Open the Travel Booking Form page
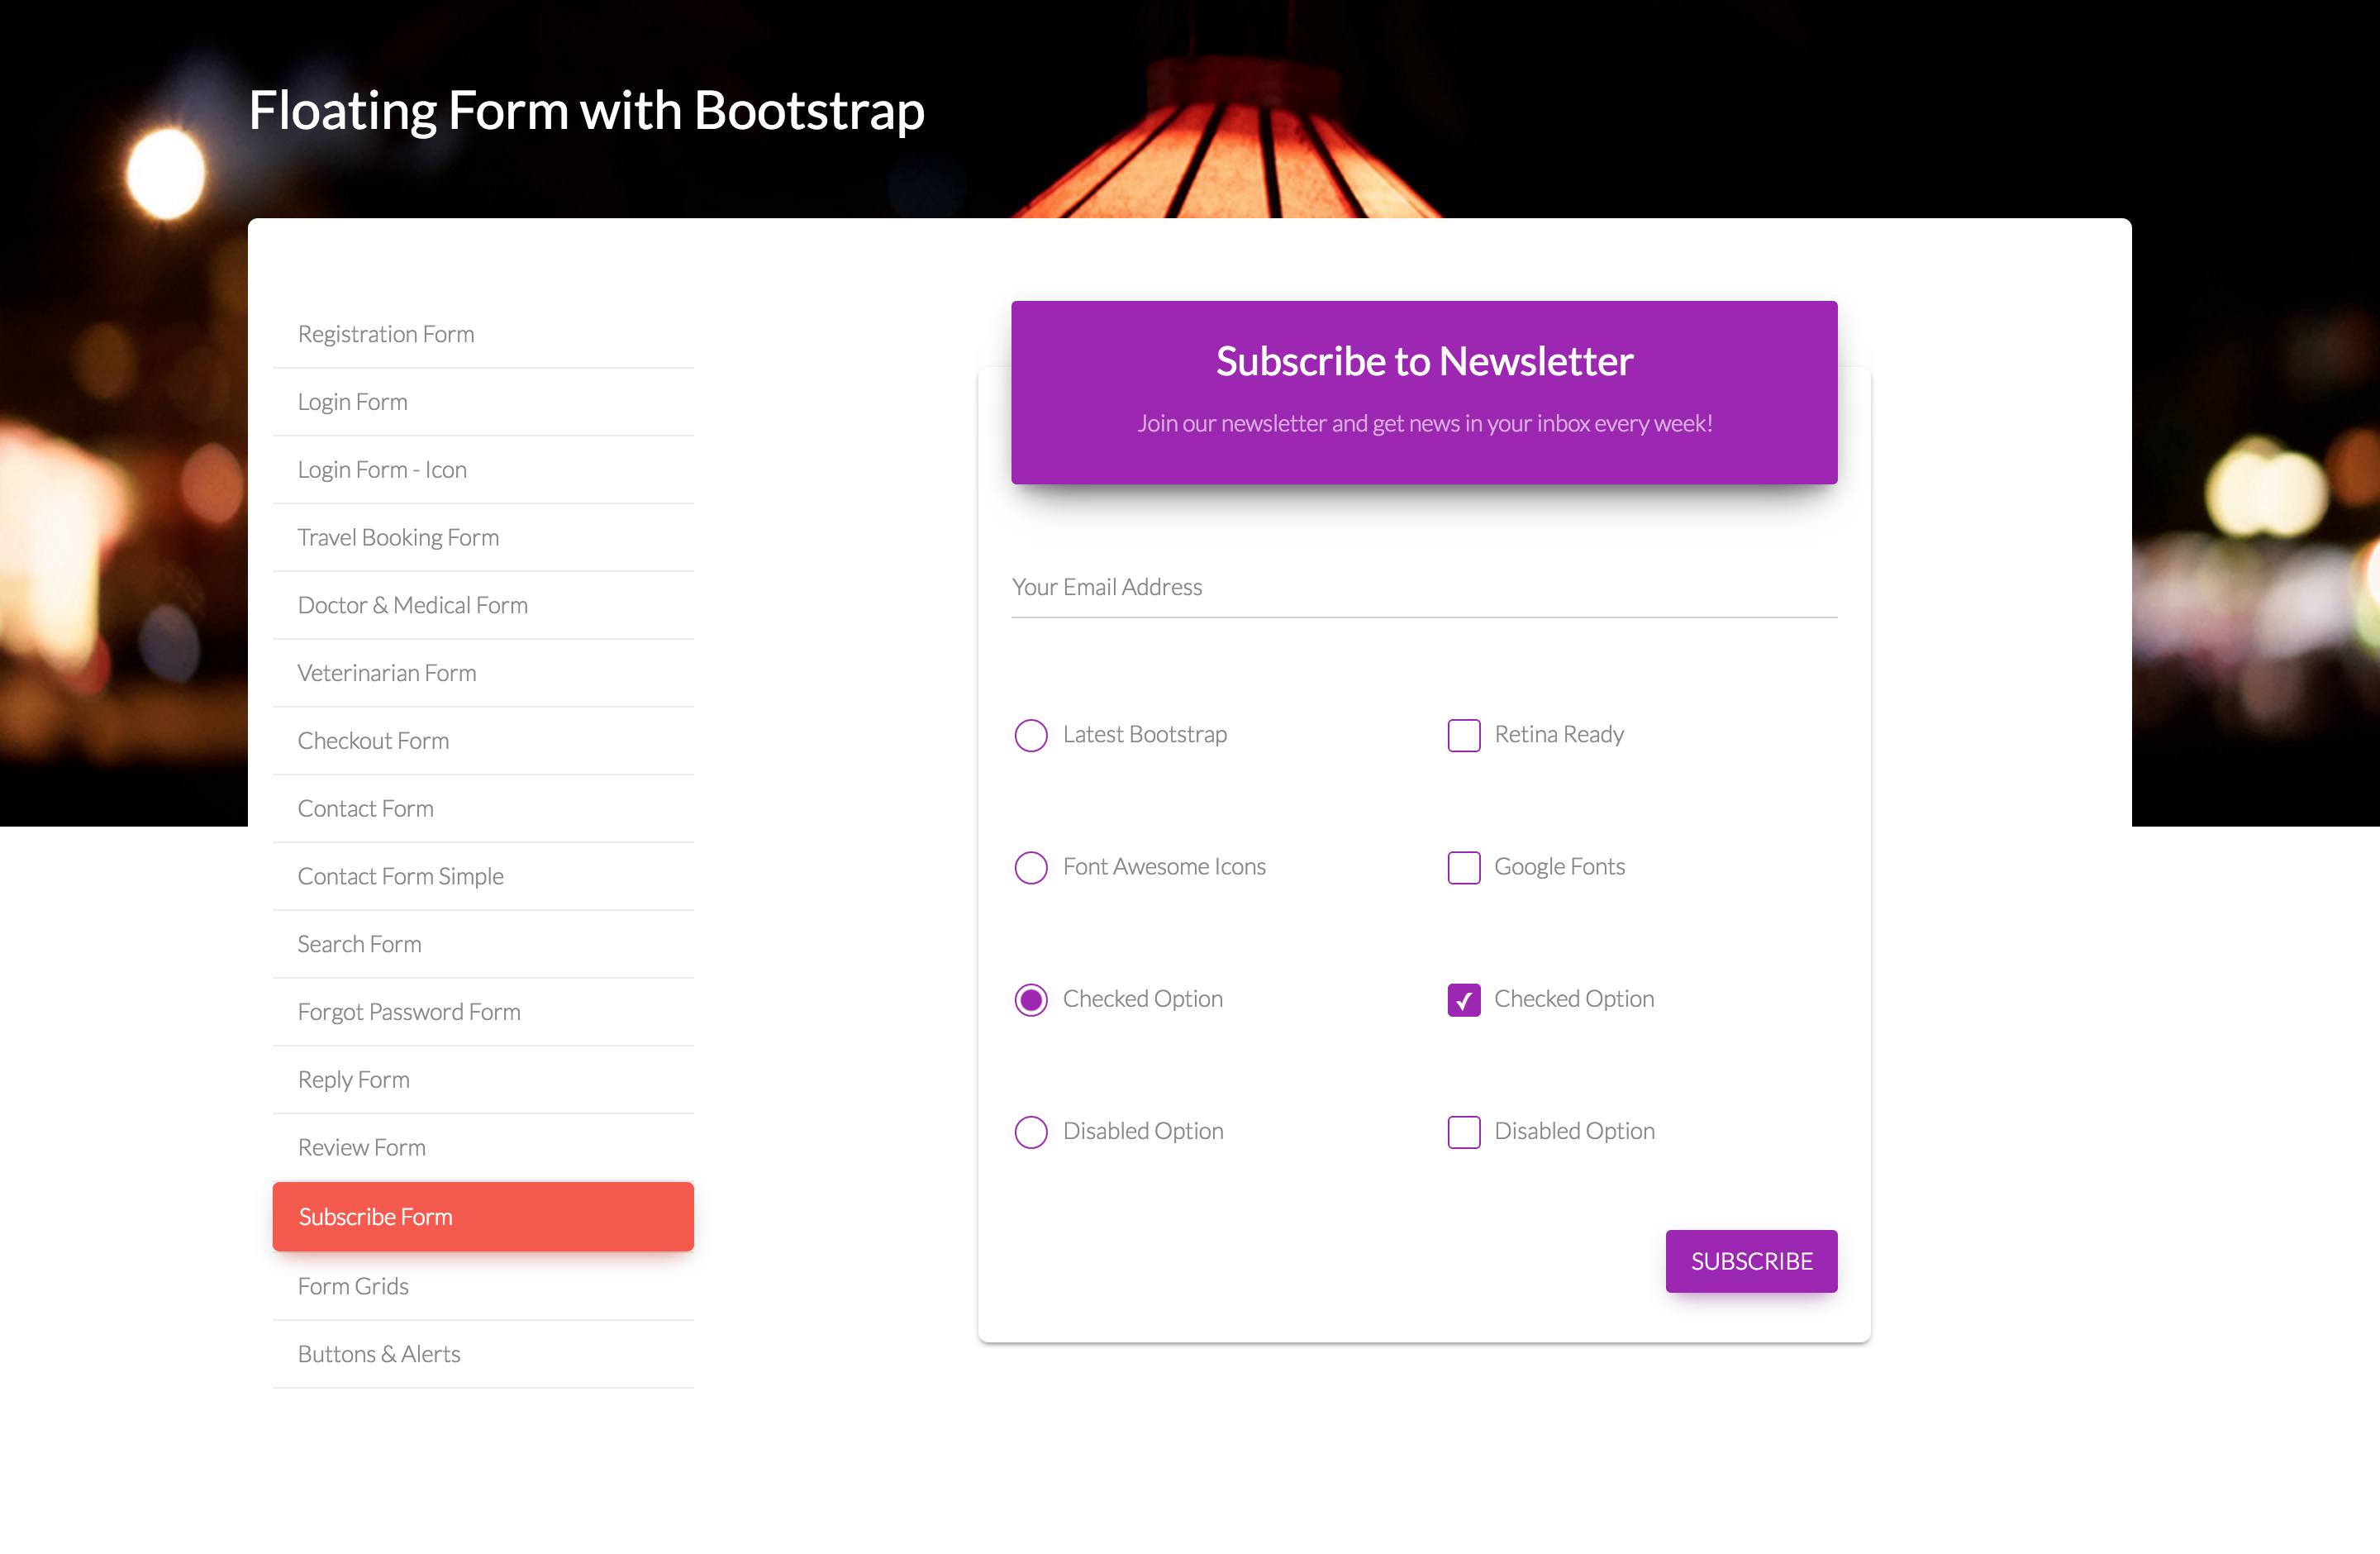Screen dimensions: 2380x1554 coord(398,538)
